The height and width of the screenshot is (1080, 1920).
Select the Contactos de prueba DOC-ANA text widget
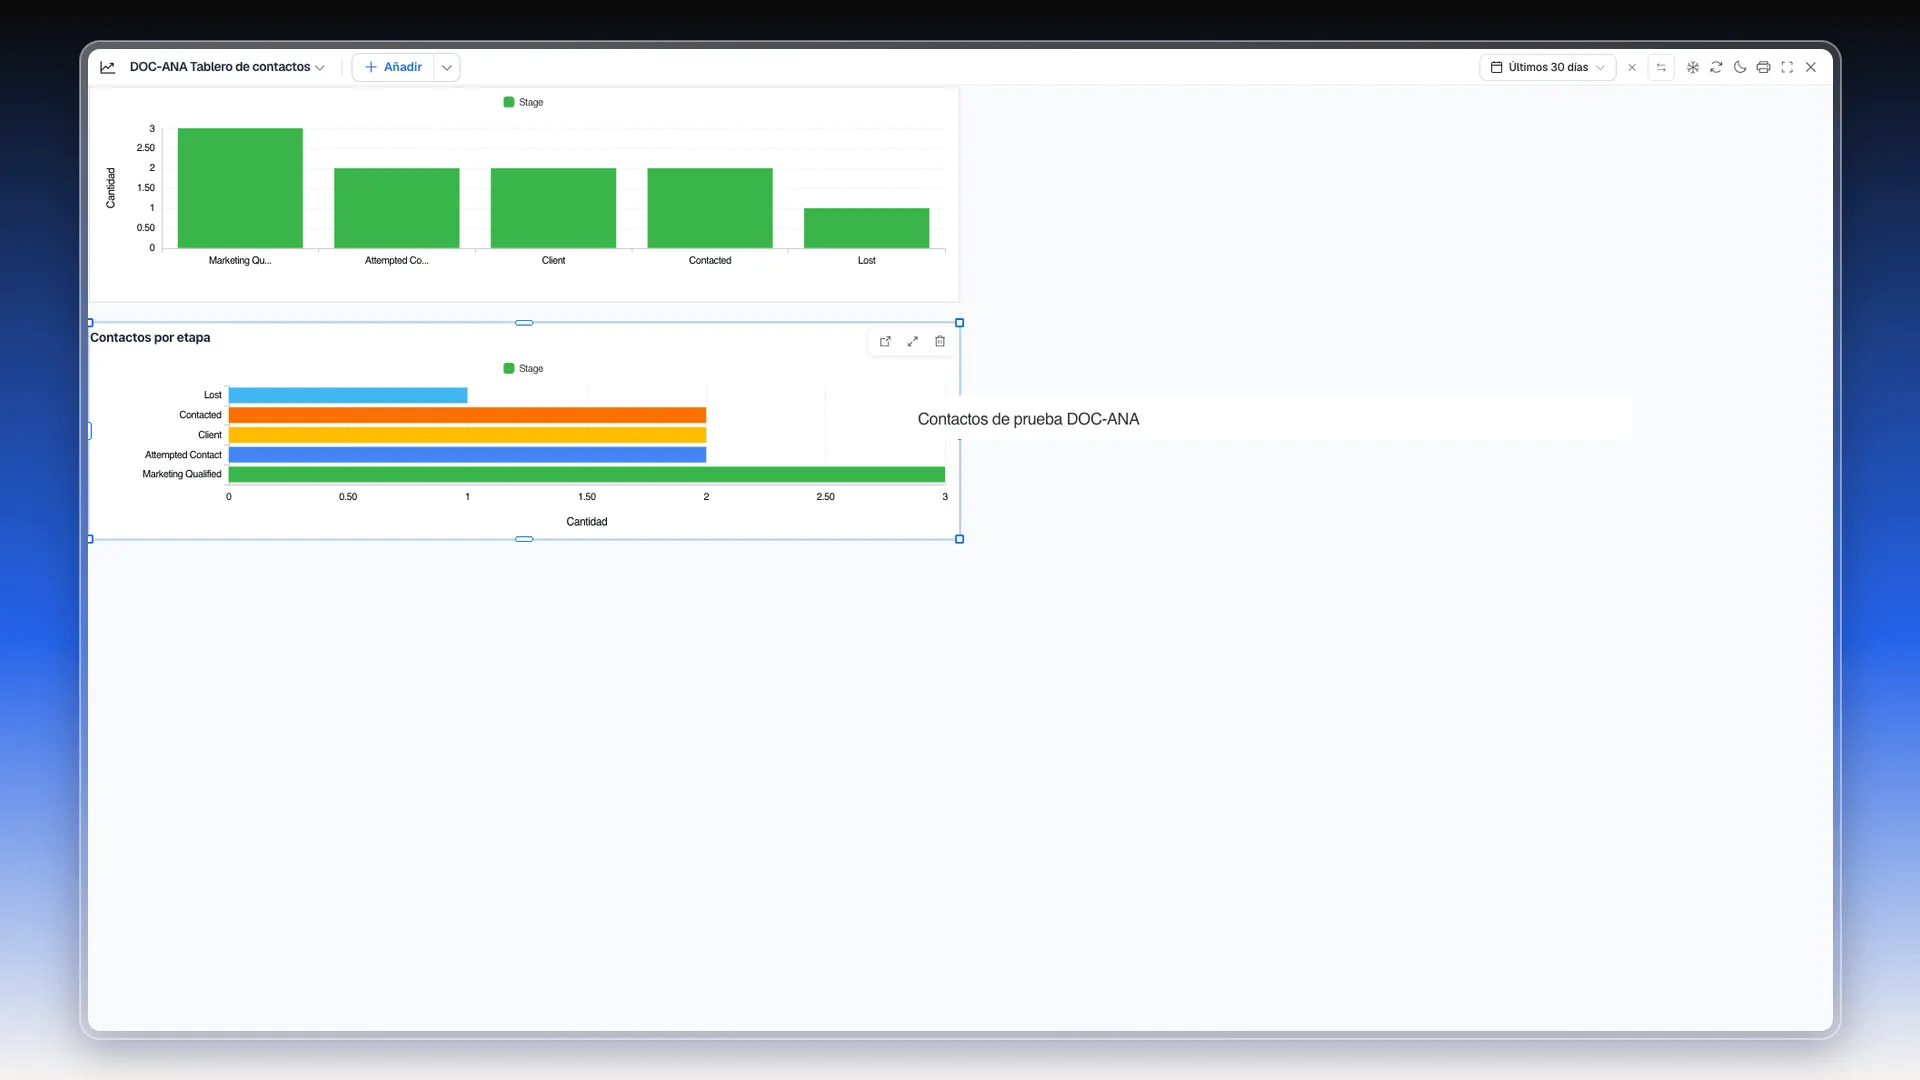click(1028, 419)
